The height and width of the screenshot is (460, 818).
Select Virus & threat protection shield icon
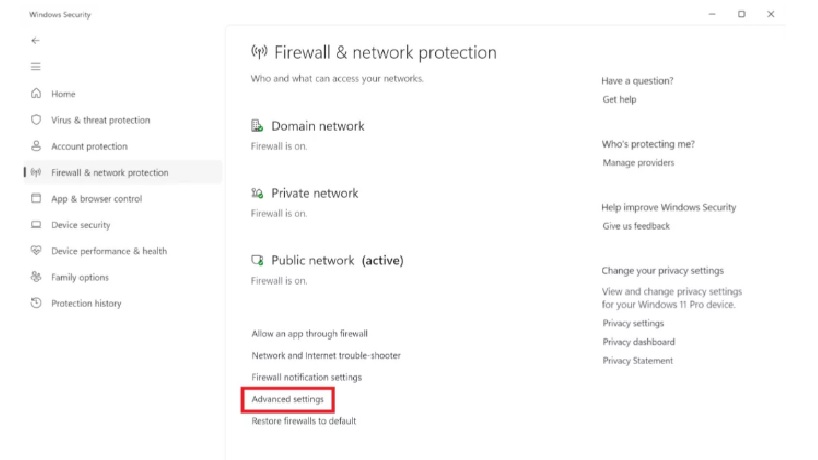(x=36, y=120)
